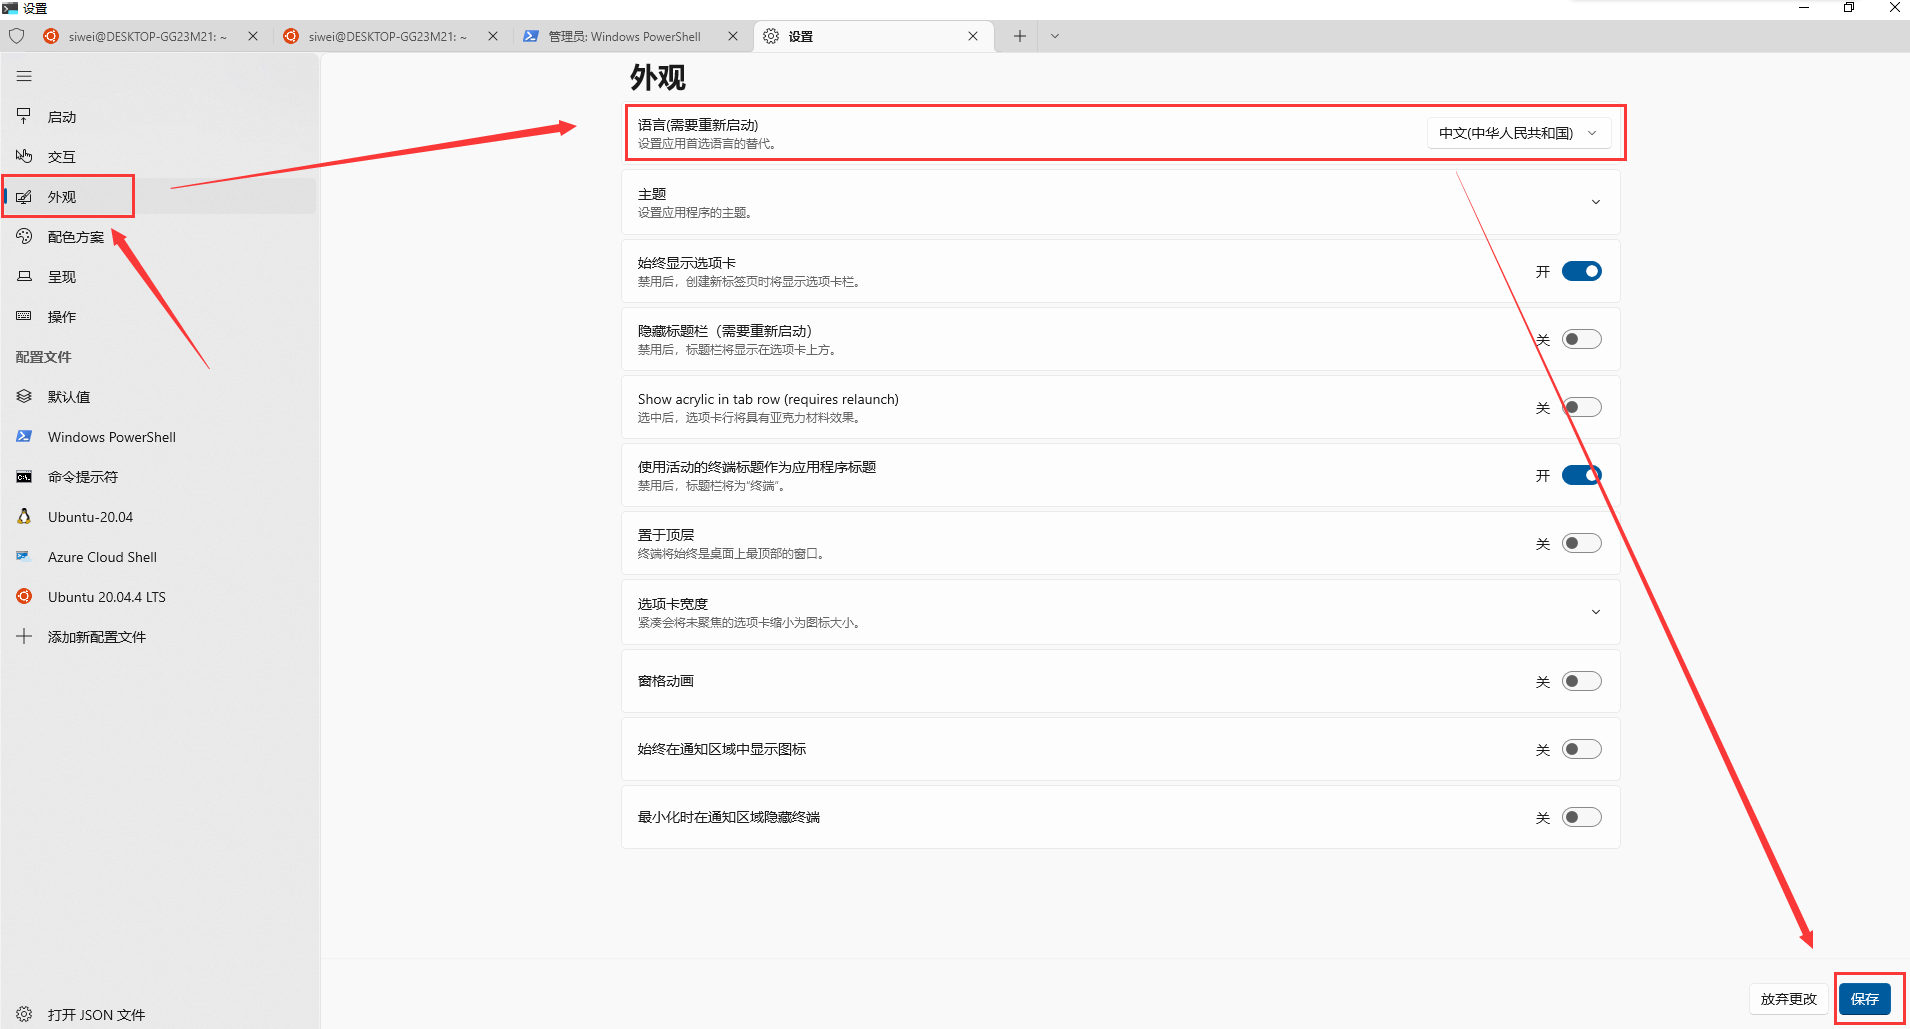The image size is (1910, 1029).
Task: Enable 窗格动画 pane animation switch
Action: [1582, 681]
